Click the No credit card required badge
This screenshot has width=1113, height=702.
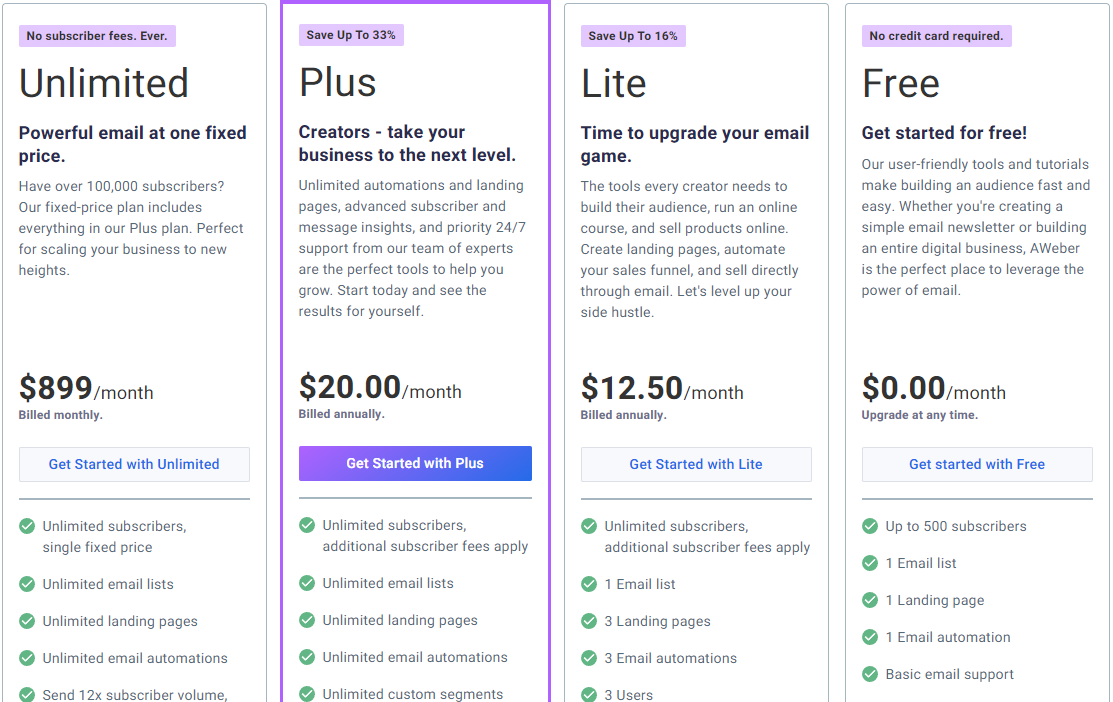pyautogui.click(x=936, y=35)
